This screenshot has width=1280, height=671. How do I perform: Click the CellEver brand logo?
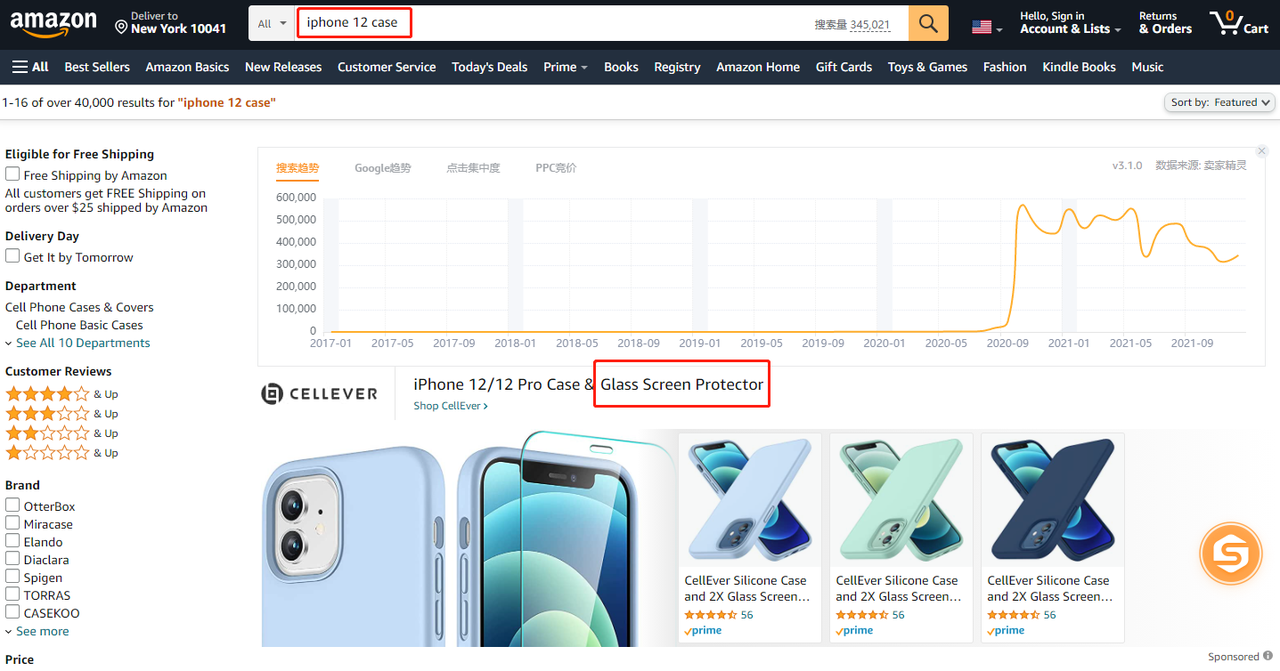pos(320,394)
